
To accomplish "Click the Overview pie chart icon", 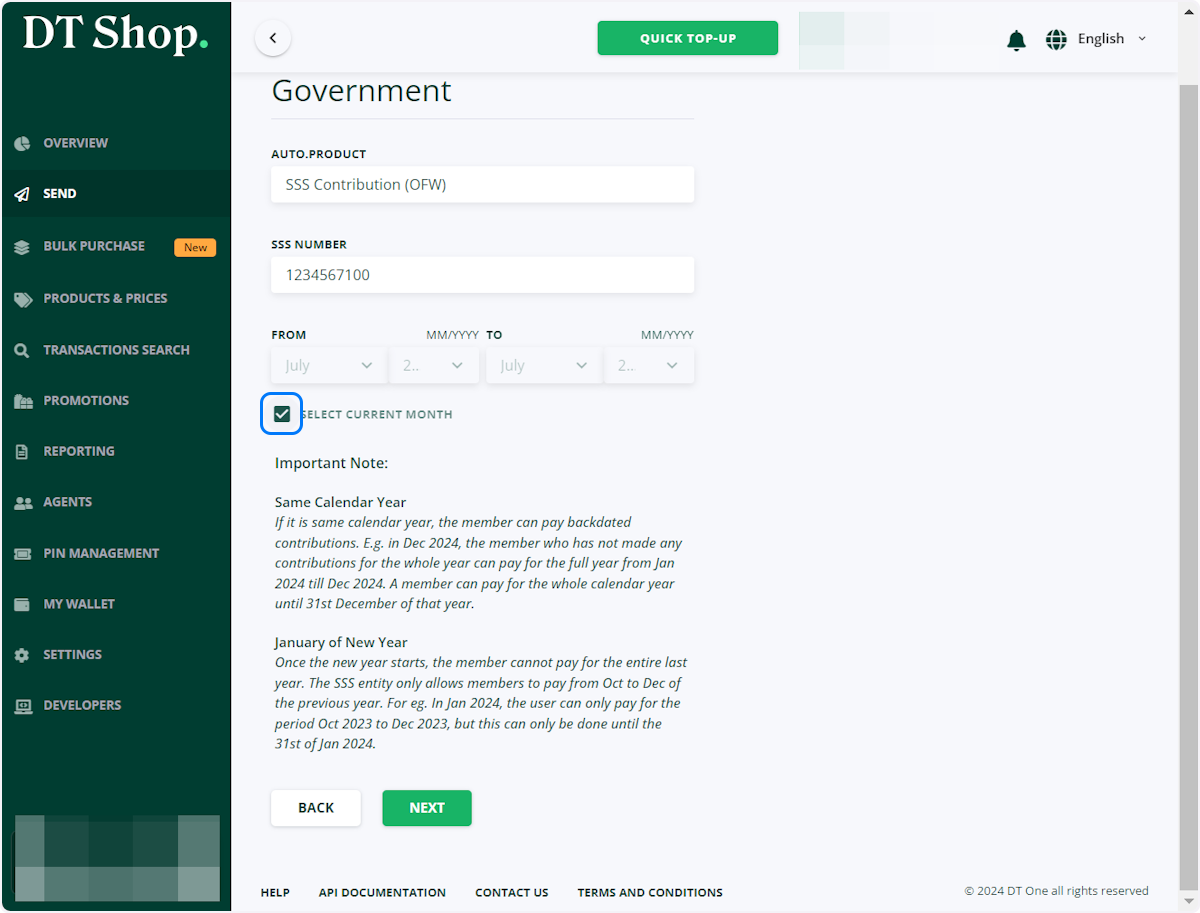I will coord(22,144).
